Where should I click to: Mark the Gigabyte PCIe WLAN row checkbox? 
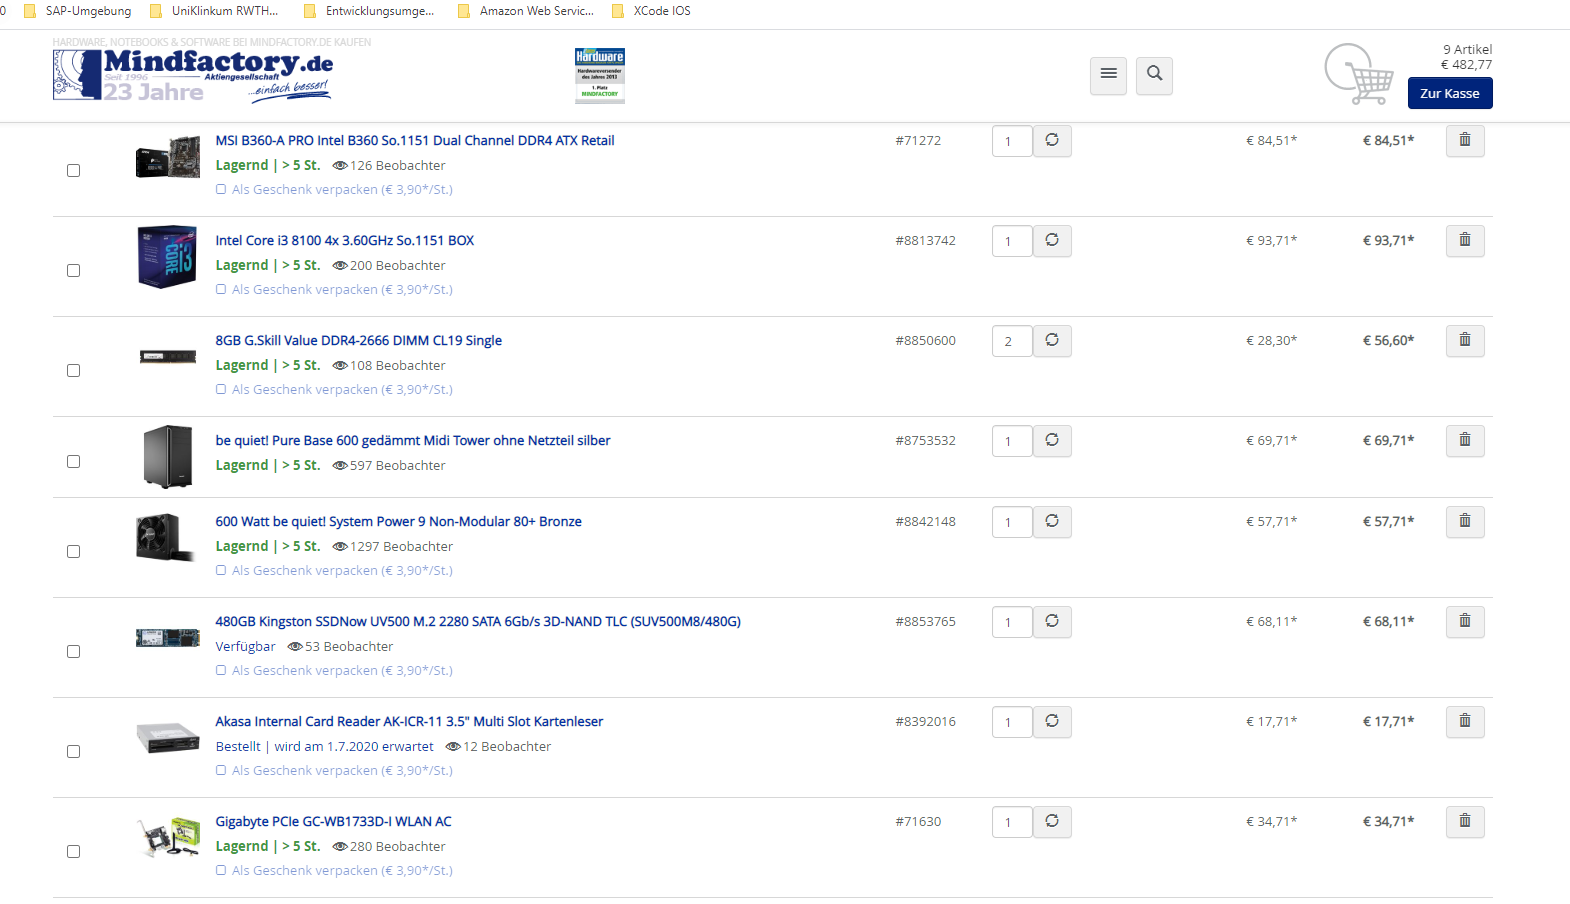[x=73, y=852]
